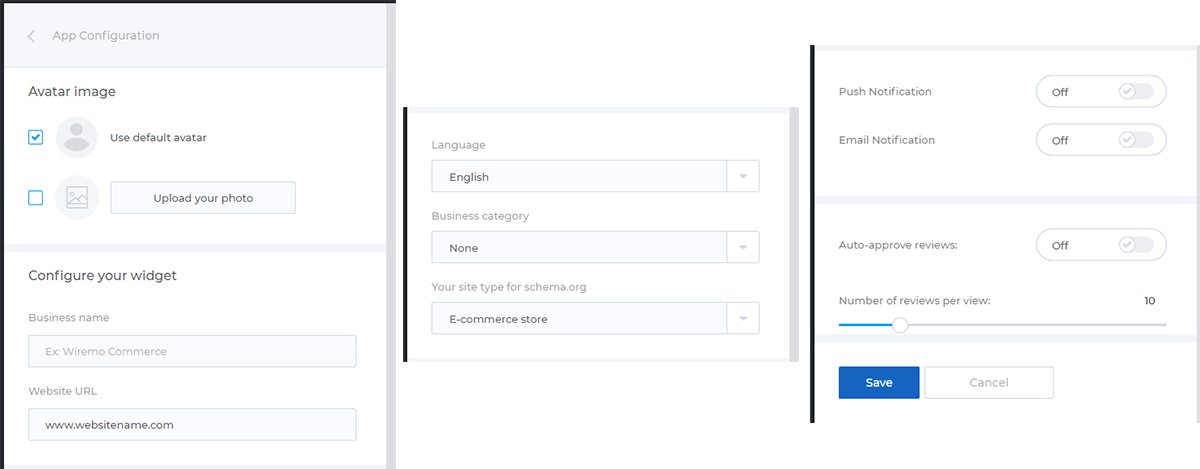Click the image placeholder photo icon
The image size is (1200, 469).
pyautogui.click(x=77, y=198)
